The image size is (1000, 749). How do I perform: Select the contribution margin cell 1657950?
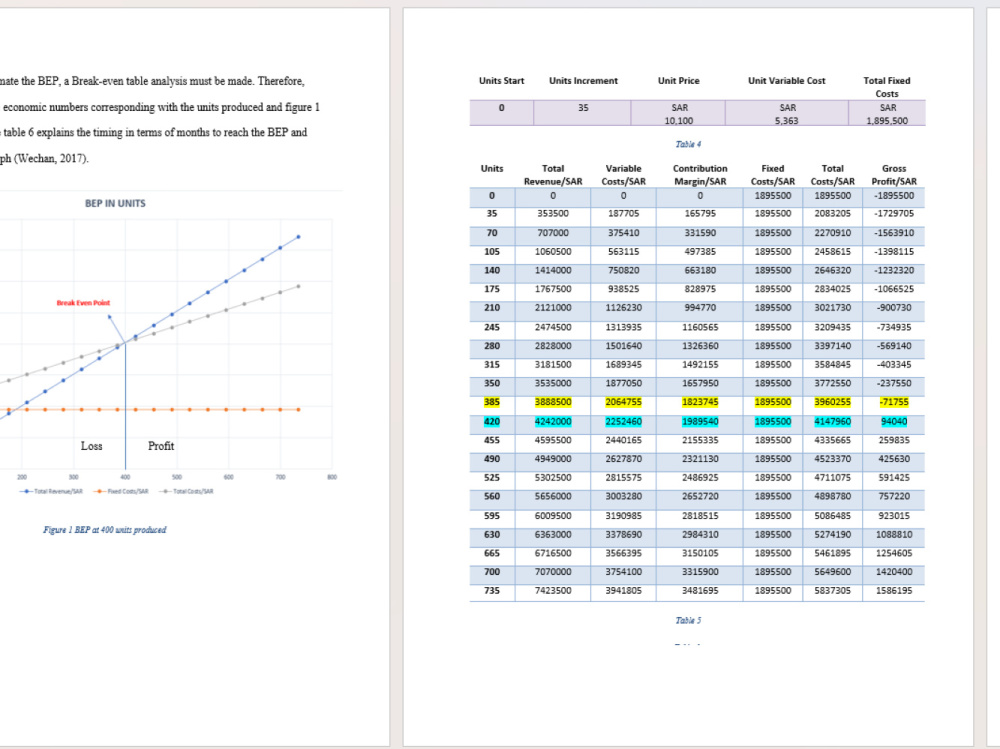pos(700,383)
